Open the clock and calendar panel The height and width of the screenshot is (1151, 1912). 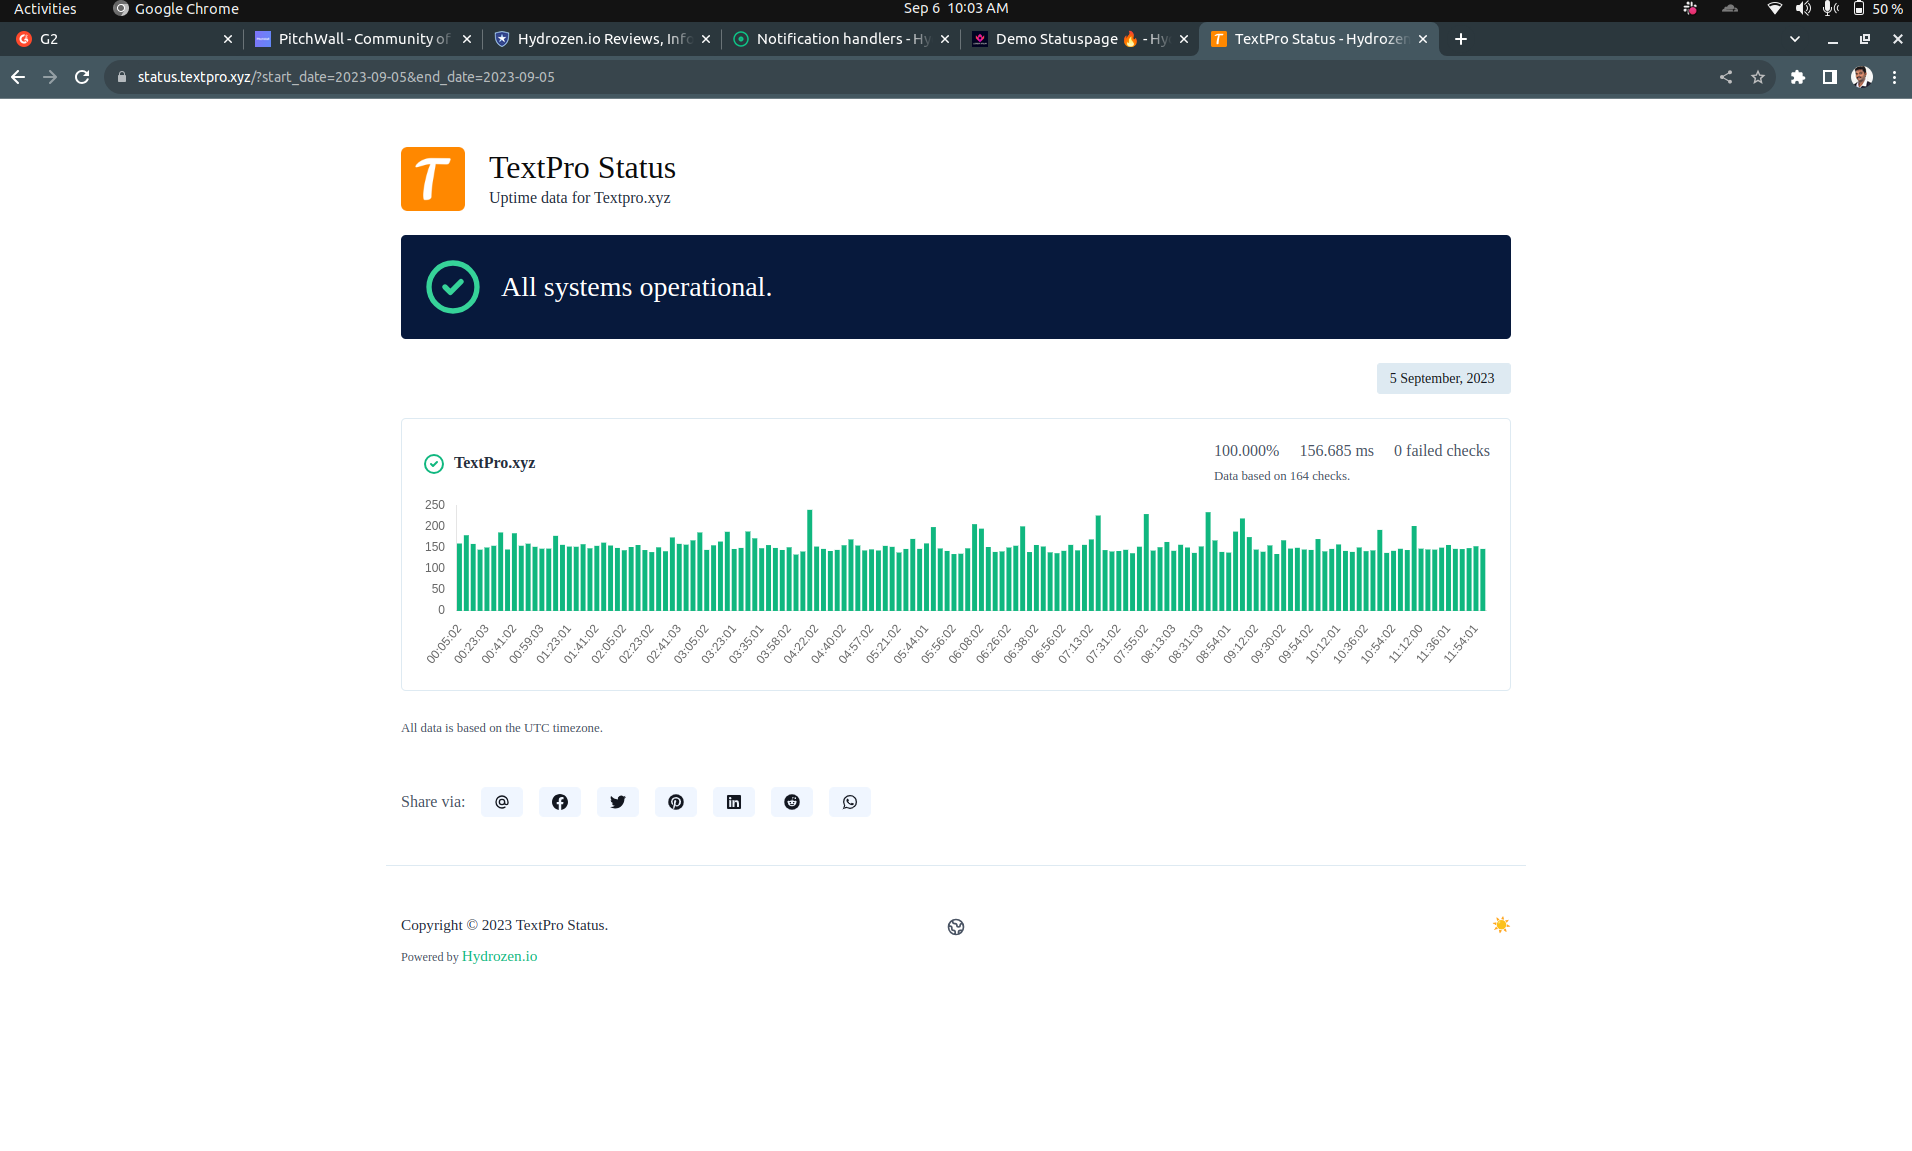tap(956, 9)
